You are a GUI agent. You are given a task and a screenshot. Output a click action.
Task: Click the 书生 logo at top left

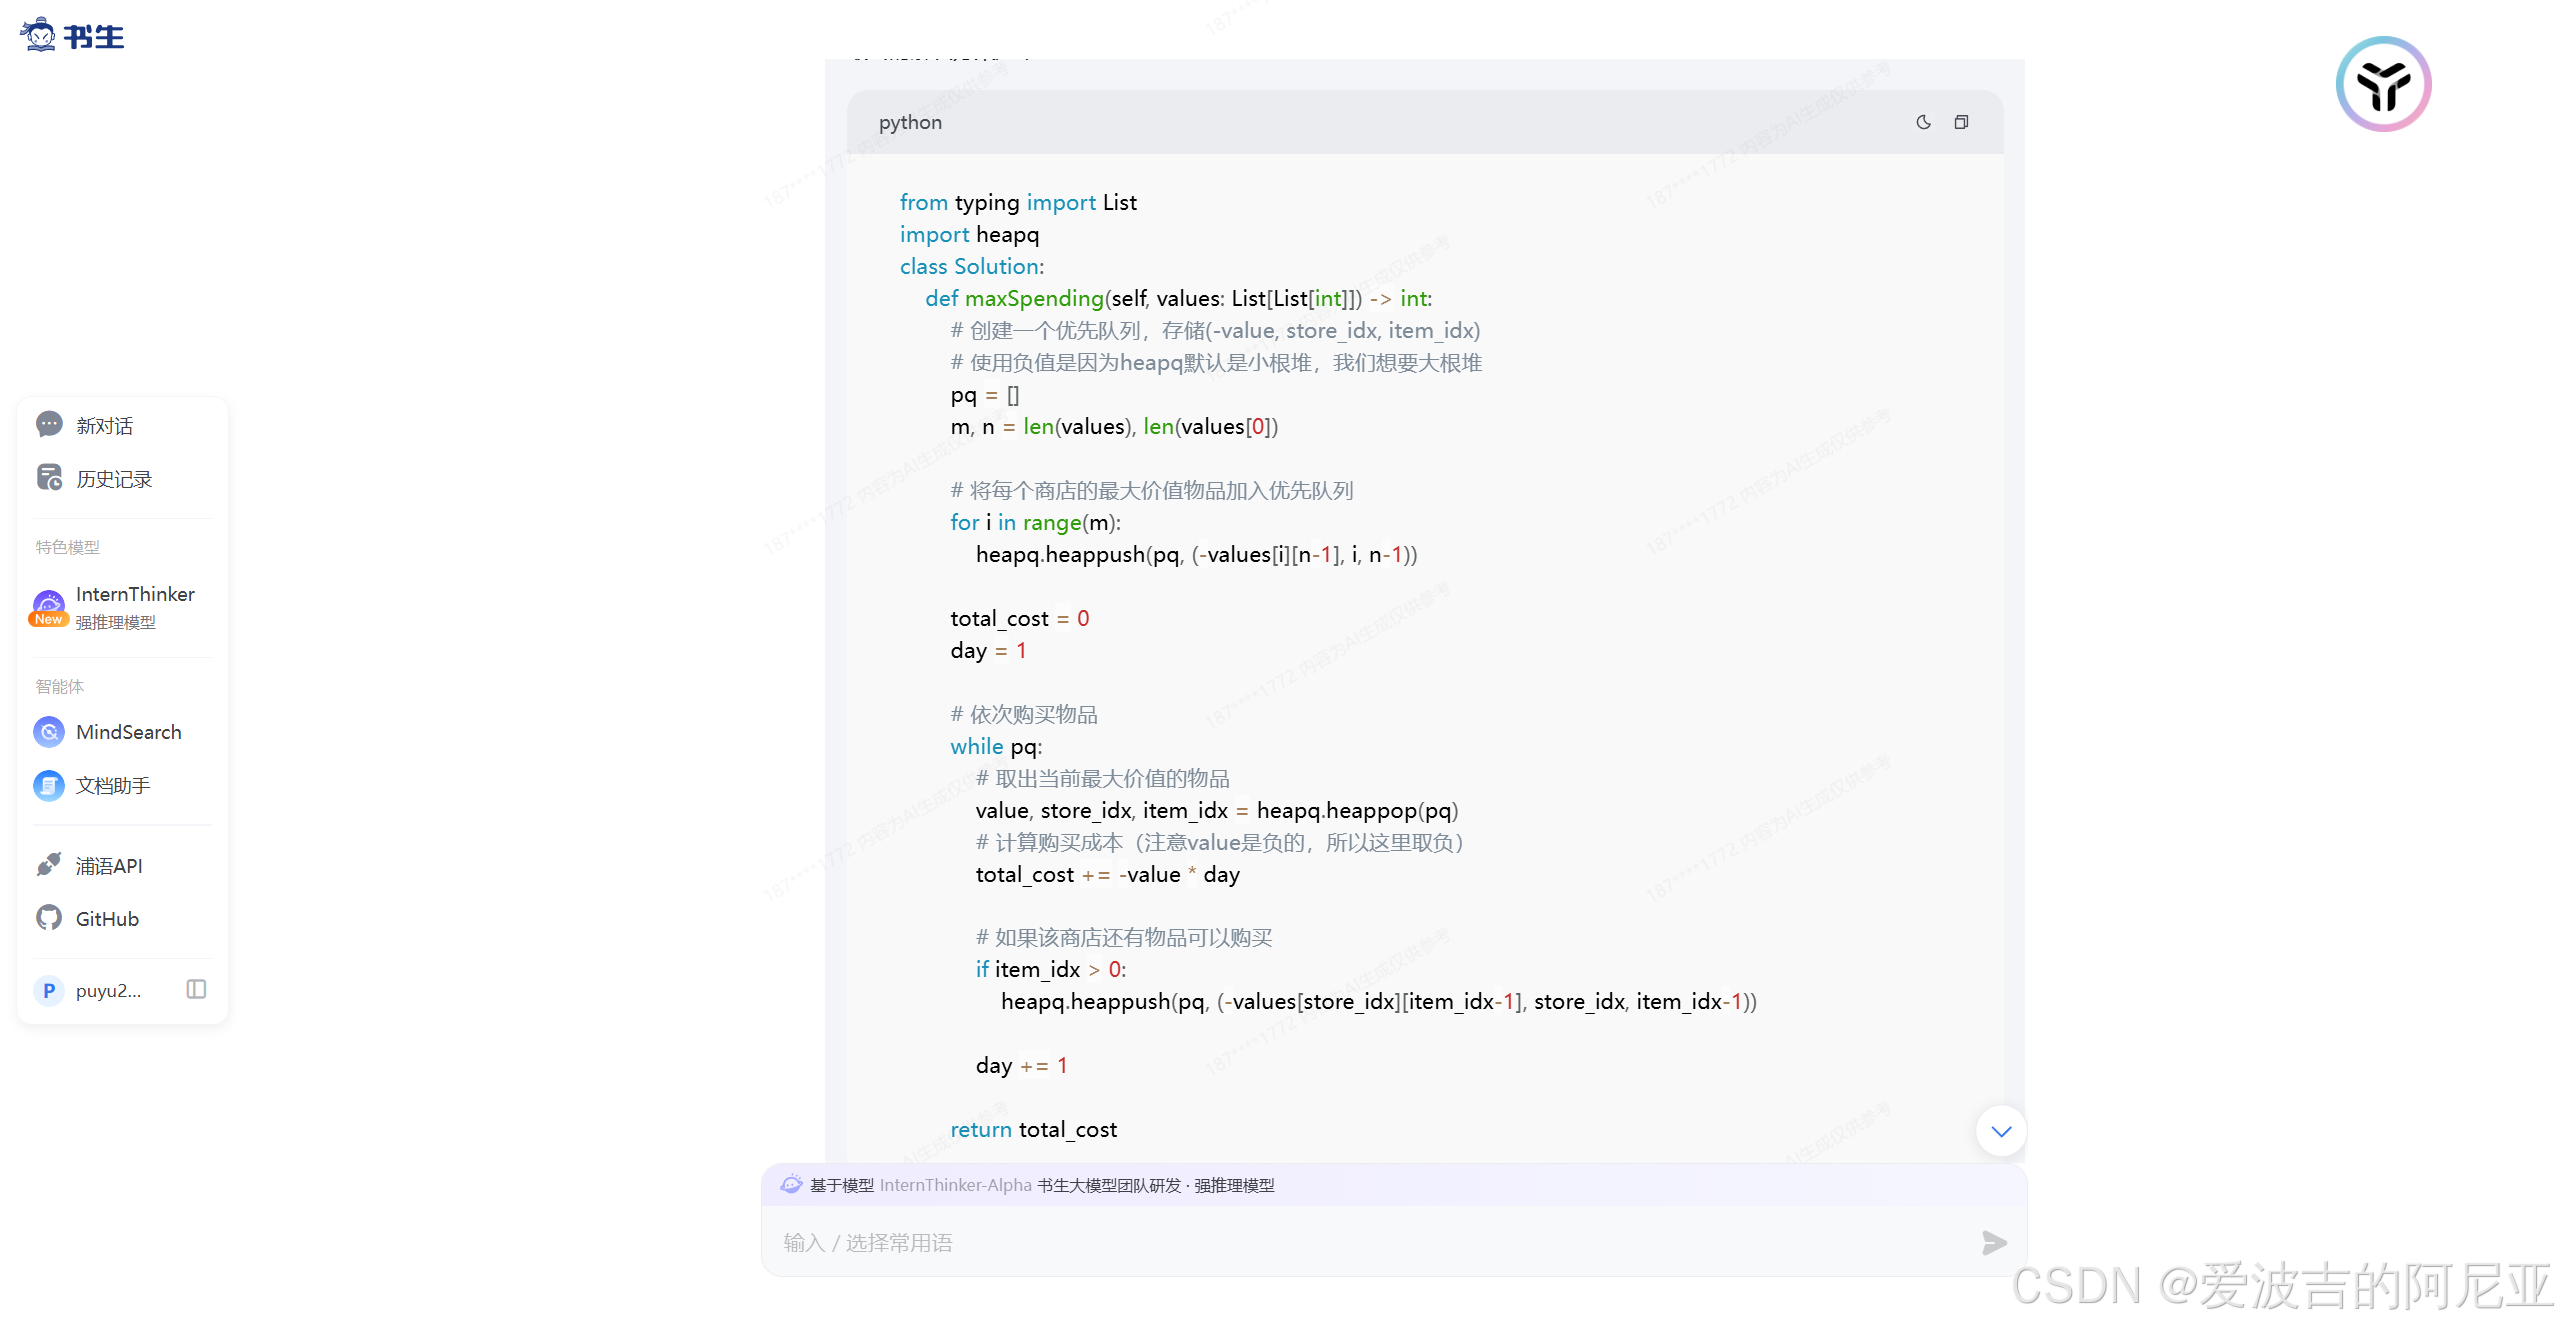pos(72,35)
